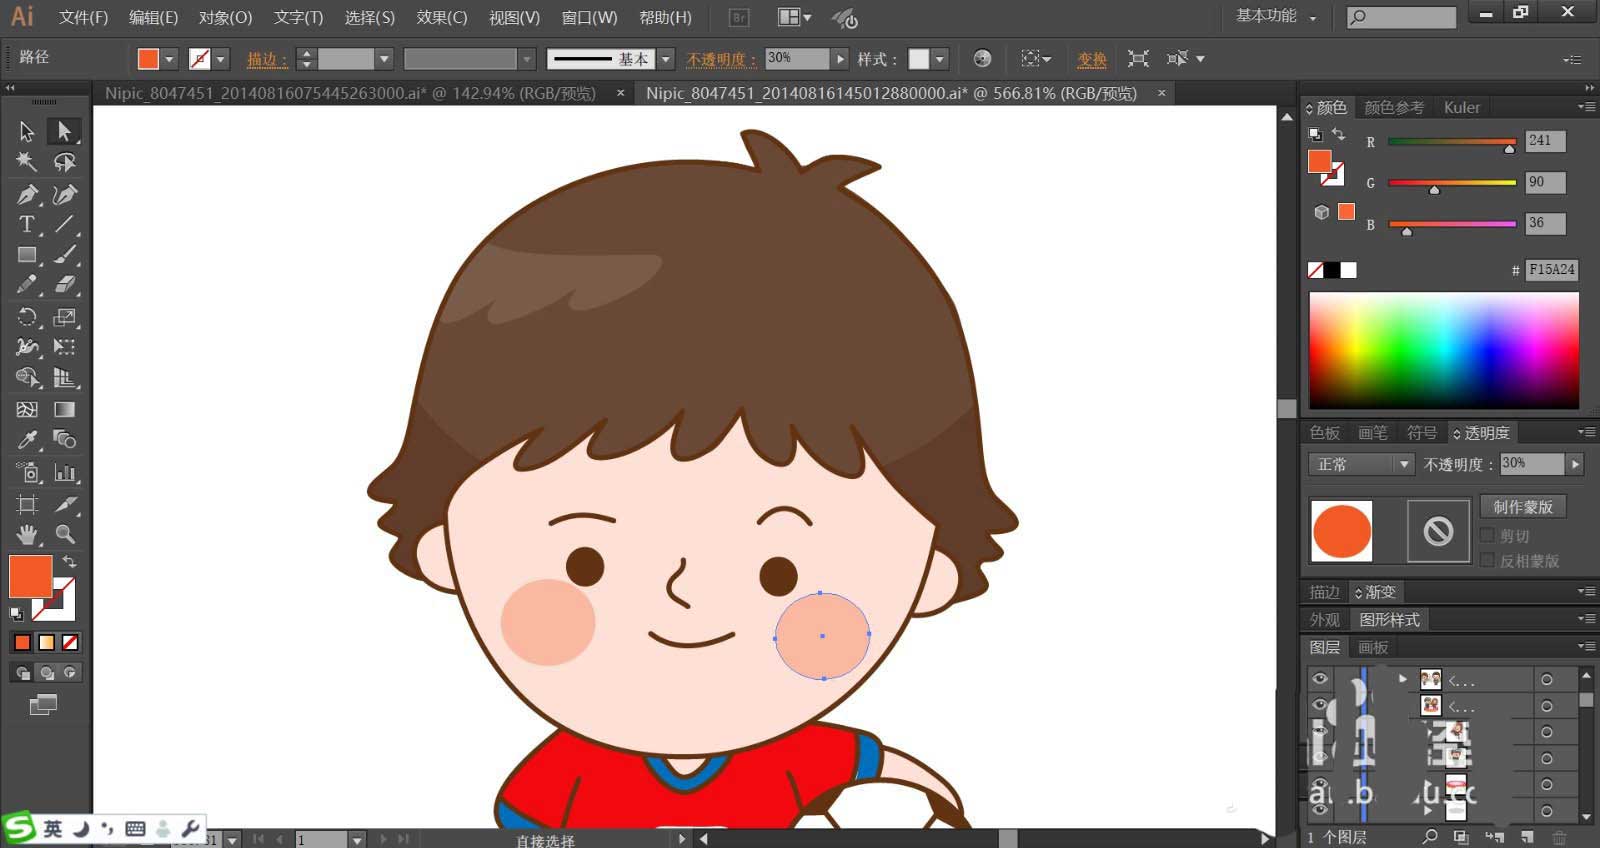Set toolbox to Gradient fill mode

pos(46,642)
